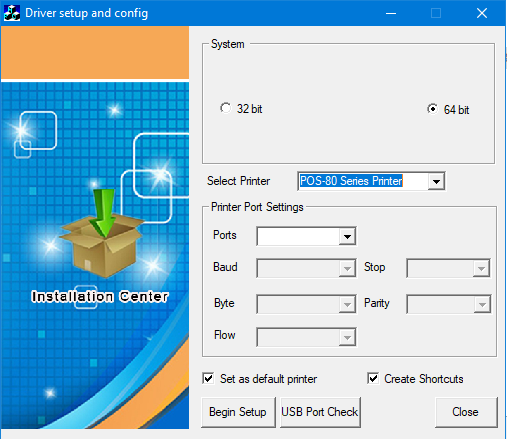Open the Baud rate dropdown
Image resolution: width=507 pixels, height=439 pixels.
(347, 268)
